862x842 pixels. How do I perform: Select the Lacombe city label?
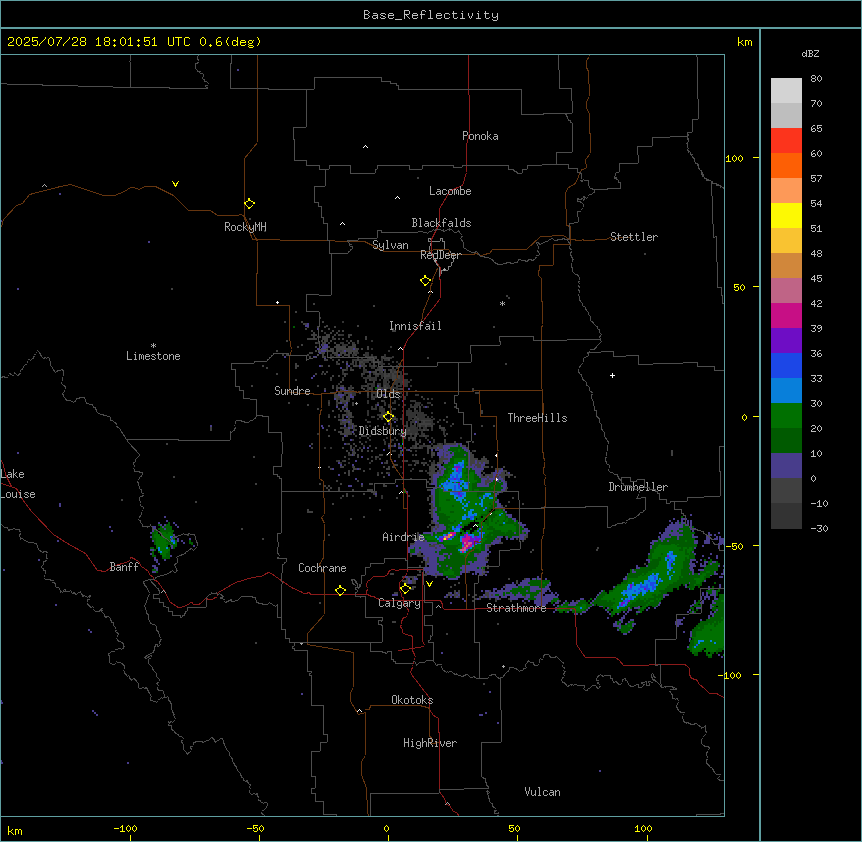450,191
